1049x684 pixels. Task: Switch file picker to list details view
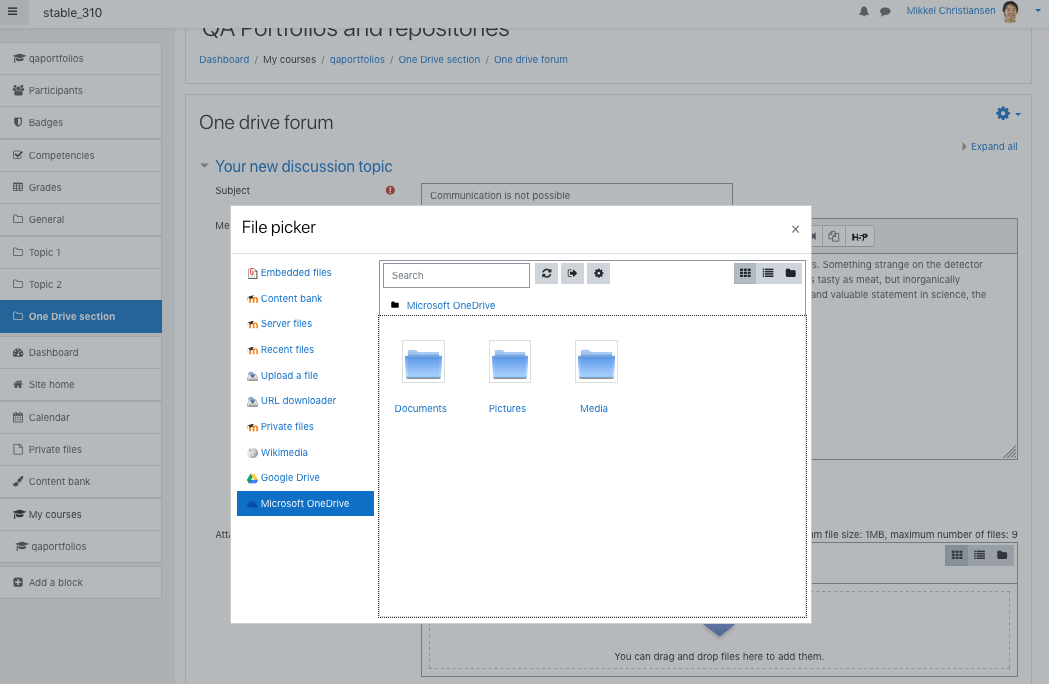(768, 273)
